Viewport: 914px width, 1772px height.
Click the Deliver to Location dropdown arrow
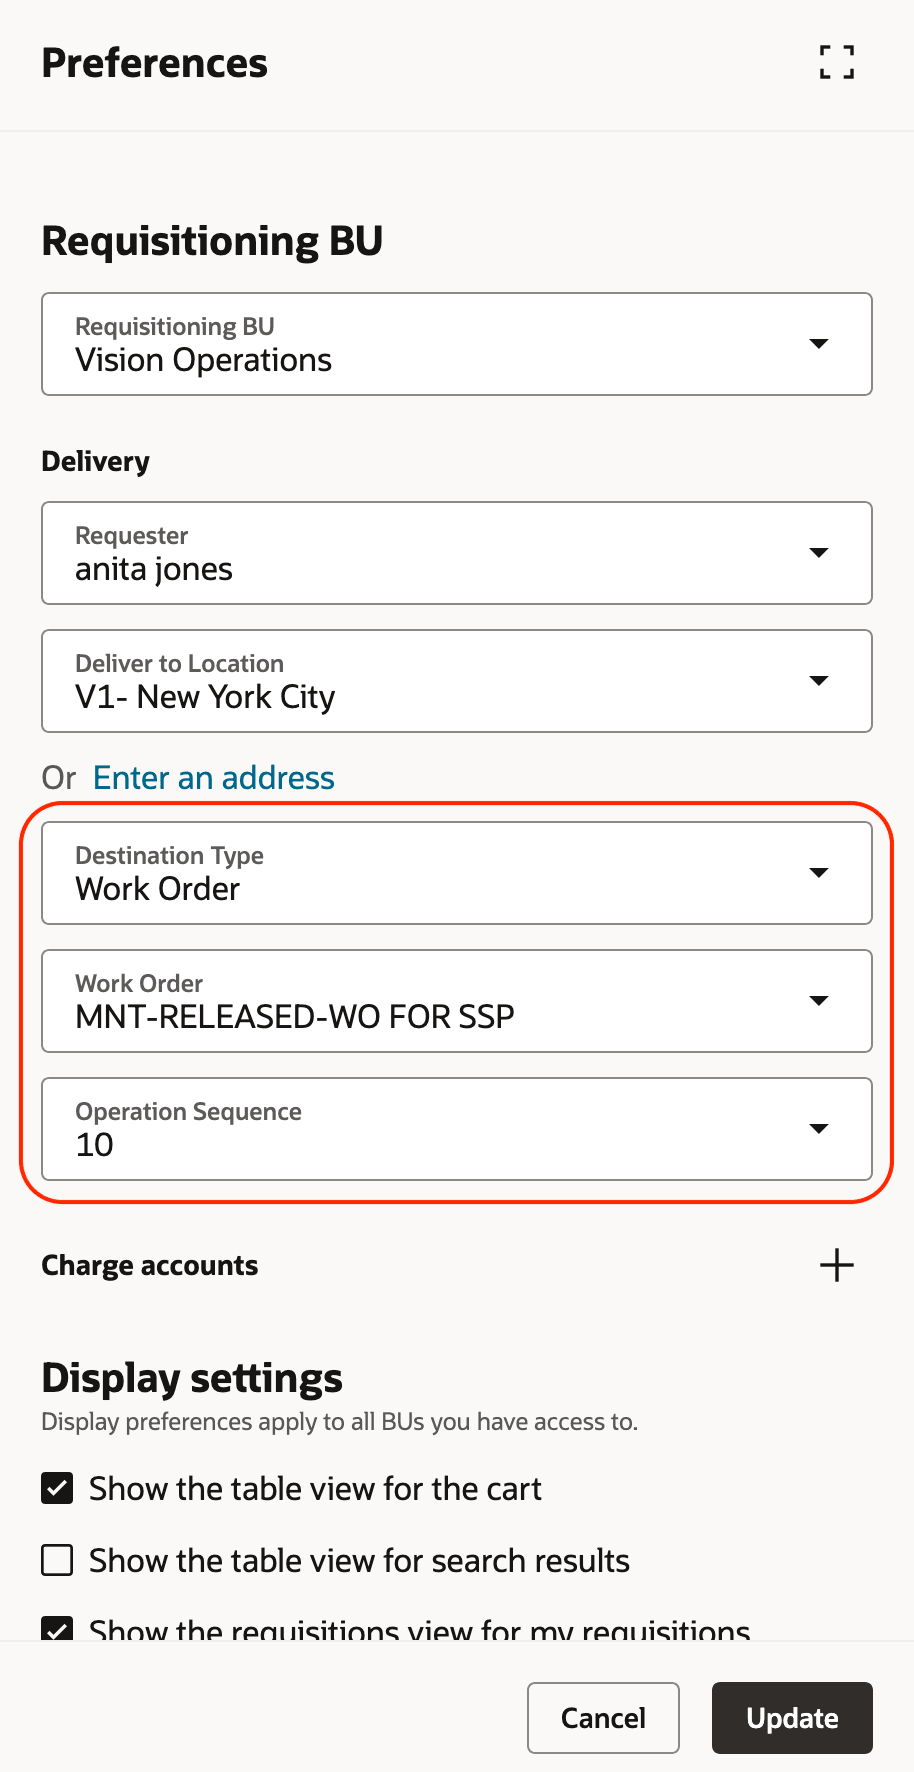(818, 681)
